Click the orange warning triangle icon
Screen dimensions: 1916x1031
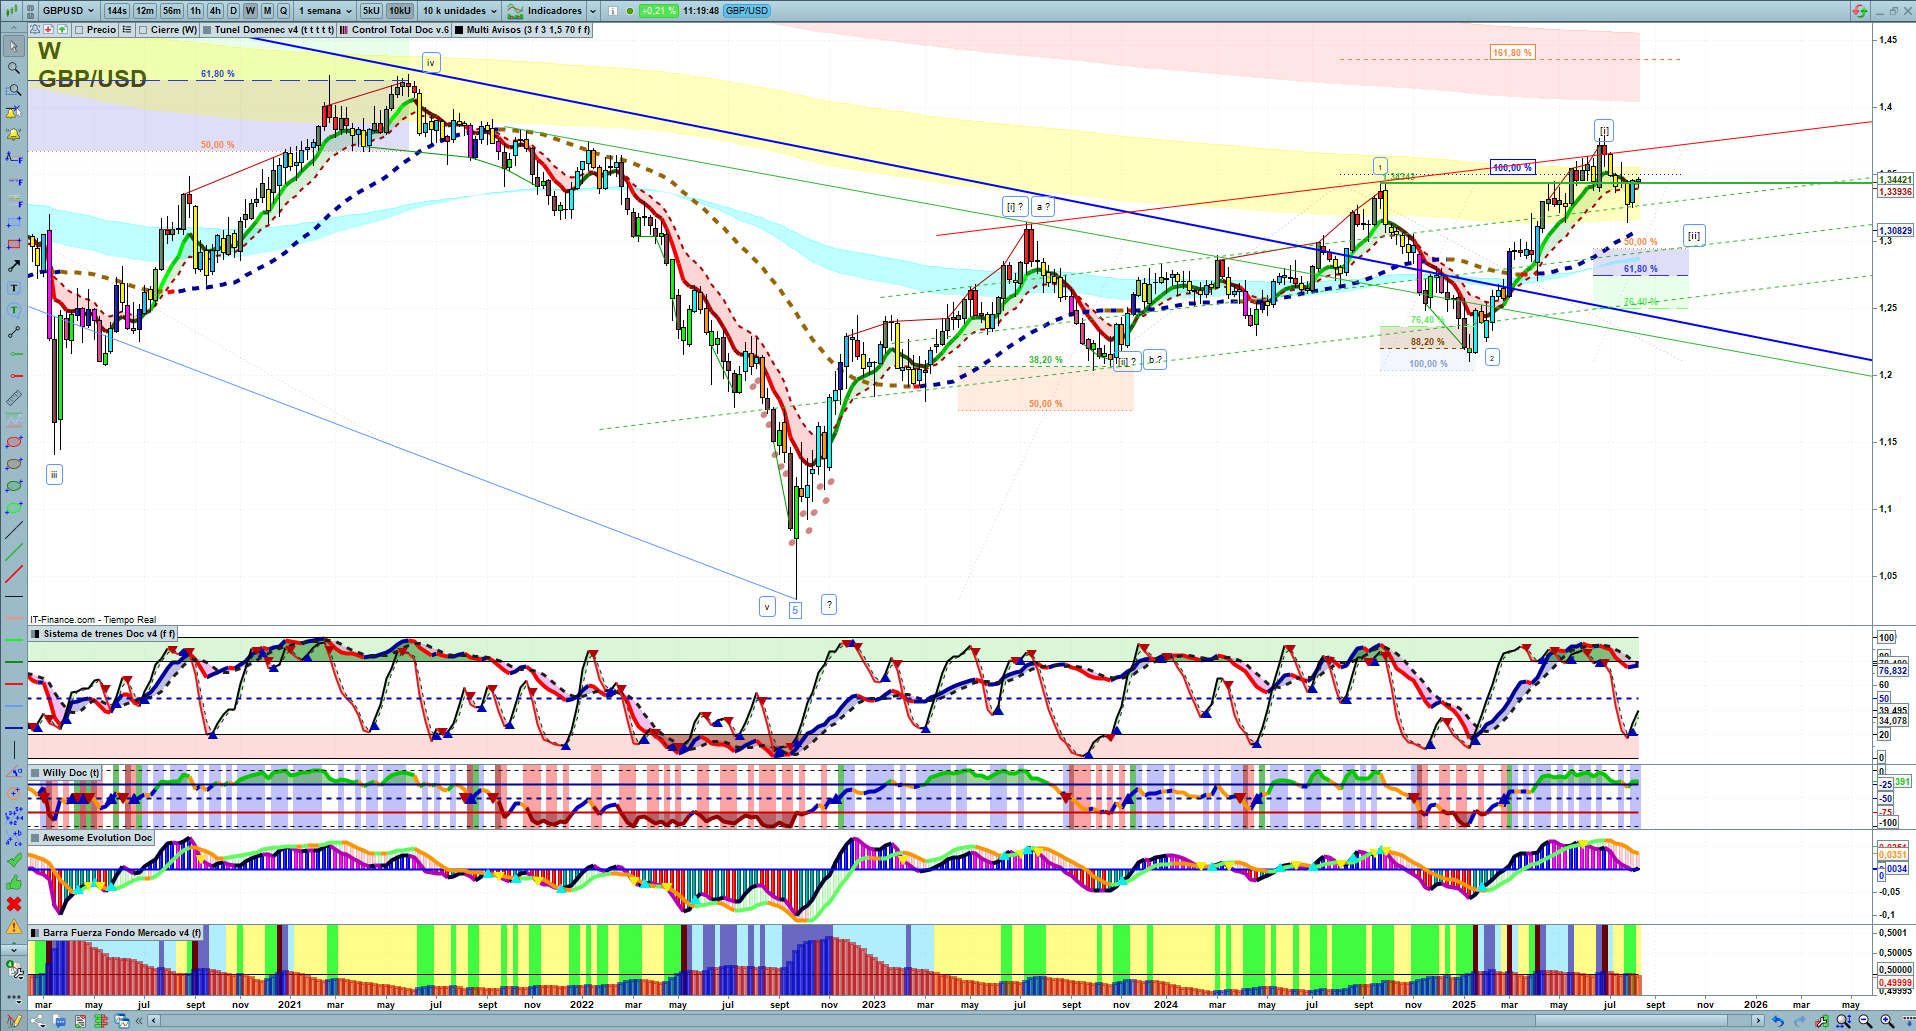[x=14, y=926]
